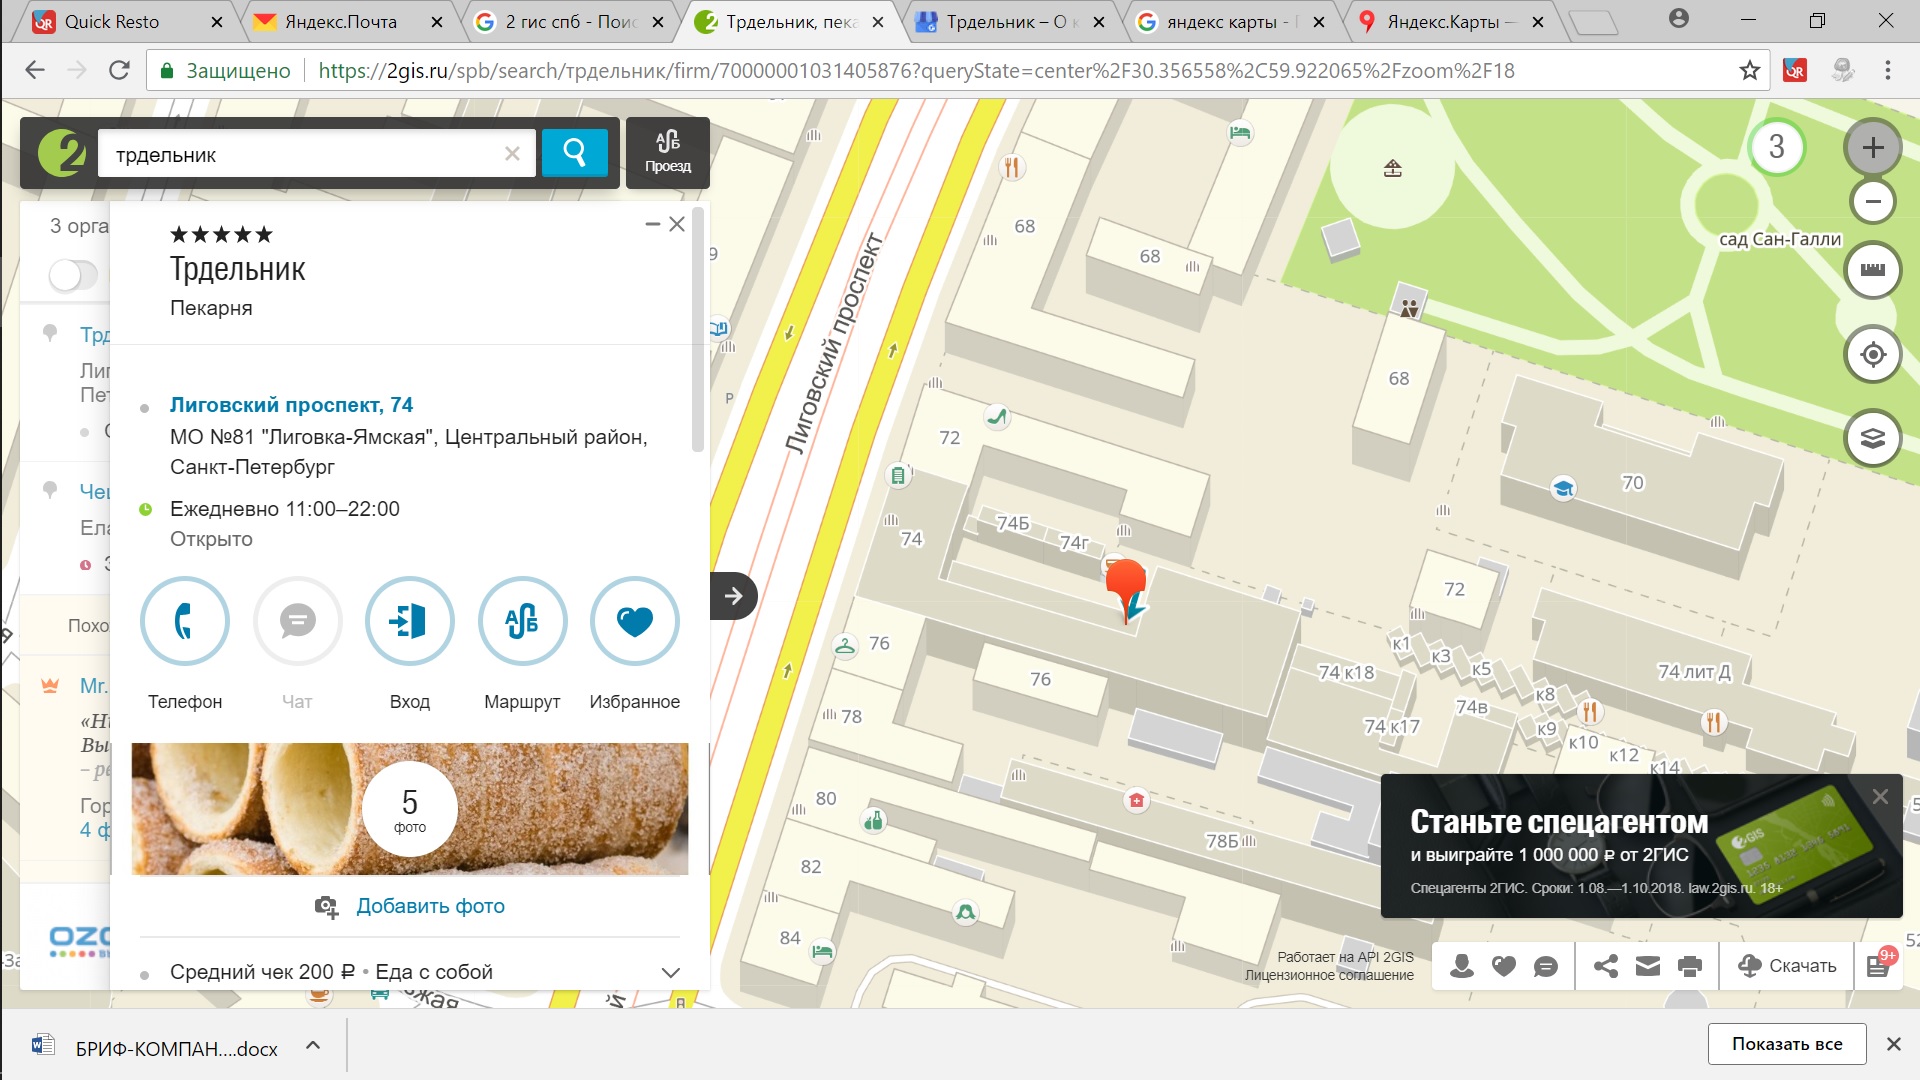This screenshot has width=1920, height=1080.
Task: Click the Ежедневно 11:00–22:00 hours text
Action: pyautogui.click(x=285, y=509)
